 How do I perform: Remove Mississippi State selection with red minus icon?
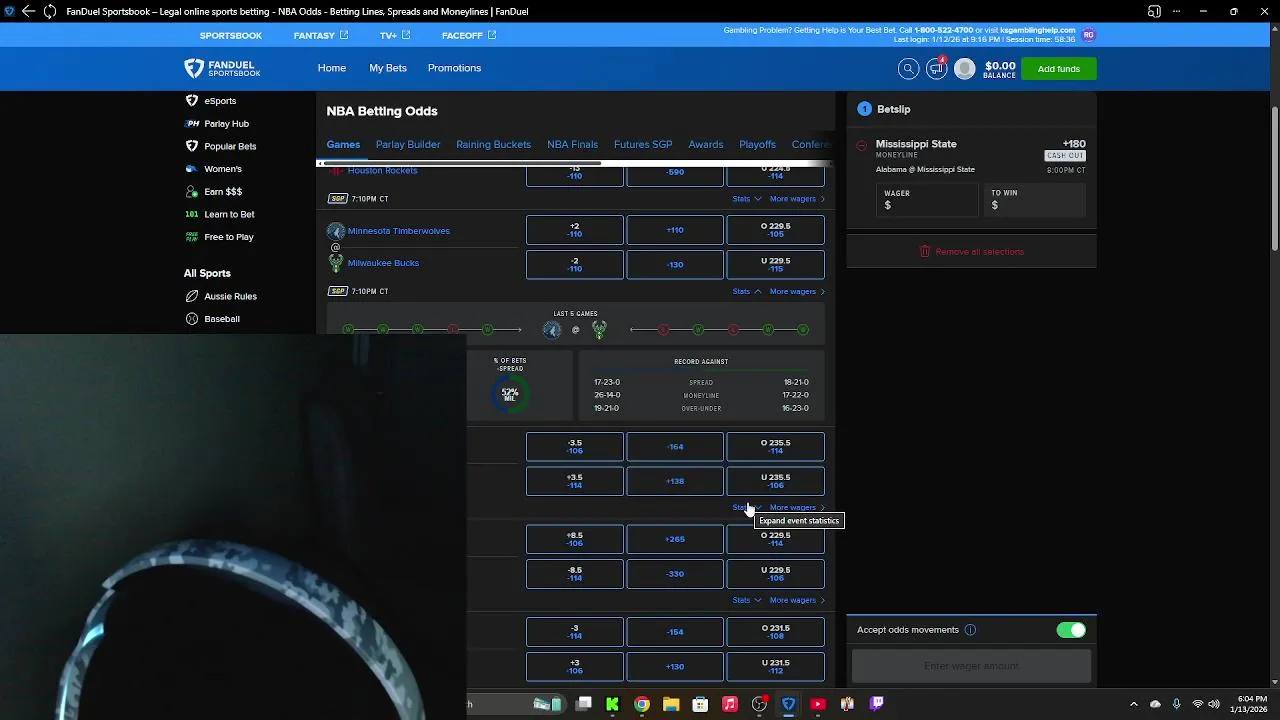pos(861,145)
